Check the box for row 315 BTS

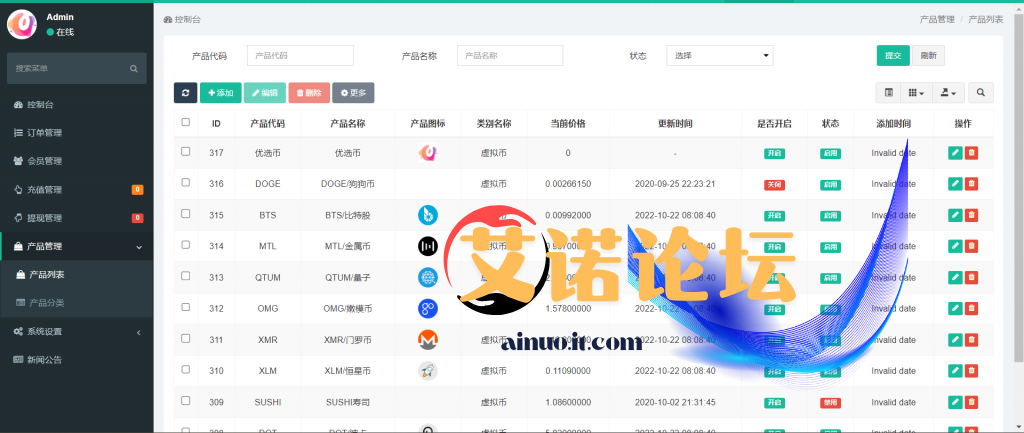(x=185, y=214)
